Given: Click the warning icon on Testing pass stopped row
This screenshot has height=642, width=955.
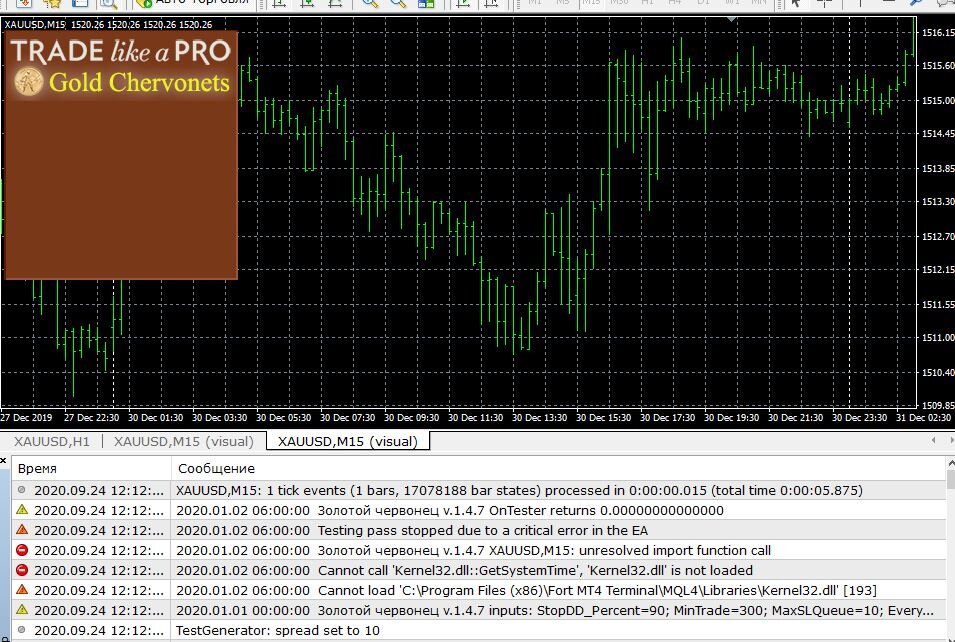Looking at the screenshot, I should click(x=22, y=530).
